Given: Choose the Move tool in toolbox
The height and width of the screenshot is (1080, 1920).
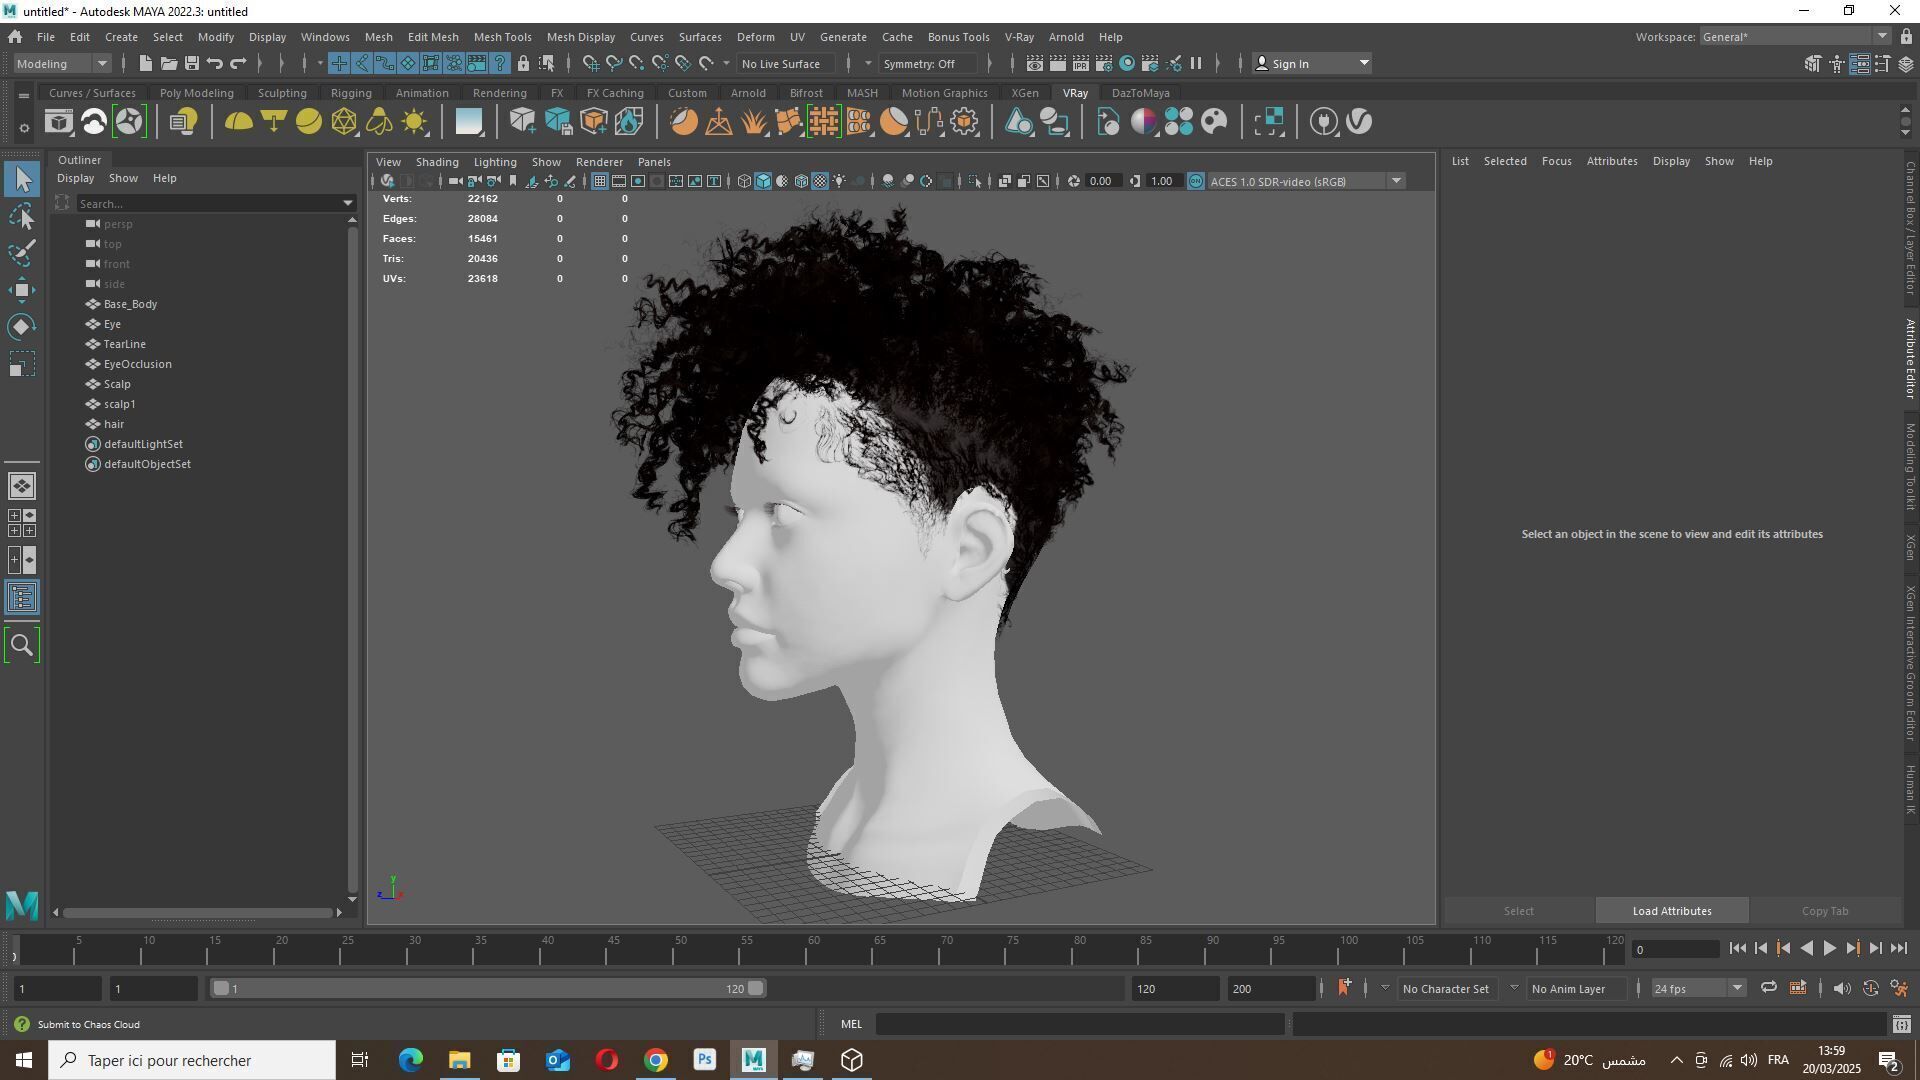Looking at the screenshot, I should pyautogui.click(x=22, y=290).
